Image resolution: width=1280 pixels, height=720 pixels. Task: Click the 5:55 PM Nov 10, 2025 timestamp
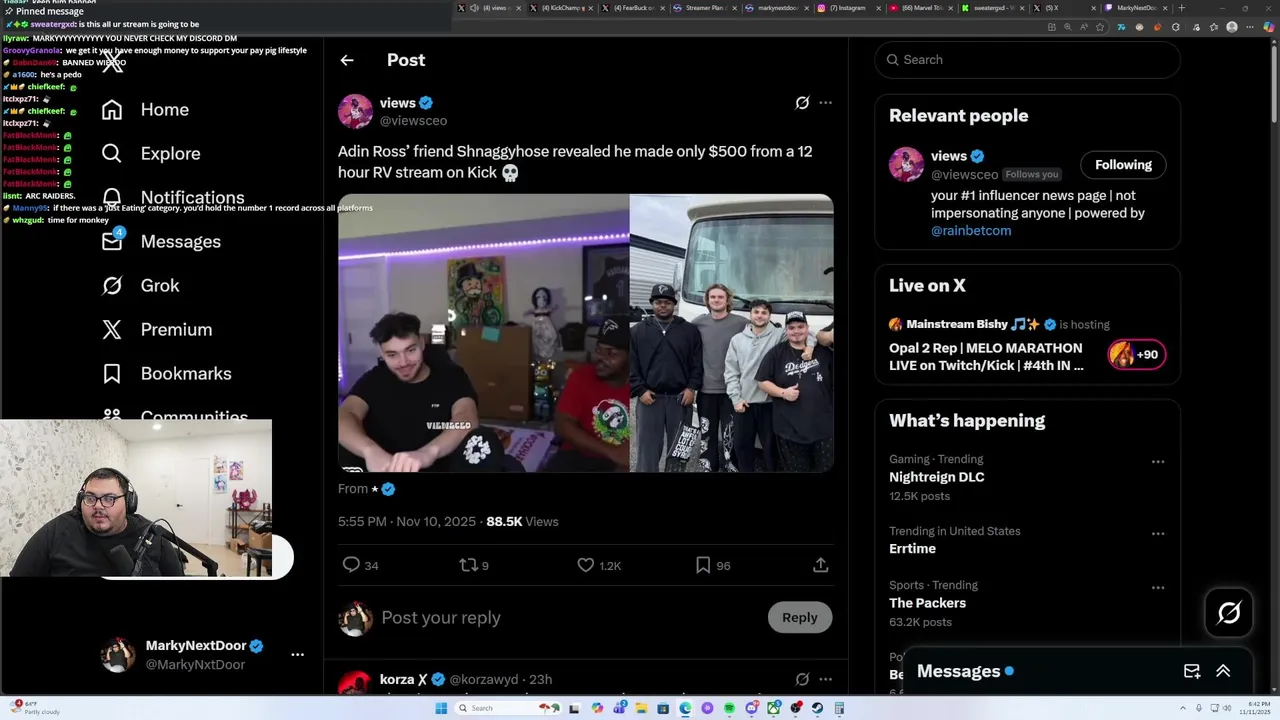[x=407, y=522]
